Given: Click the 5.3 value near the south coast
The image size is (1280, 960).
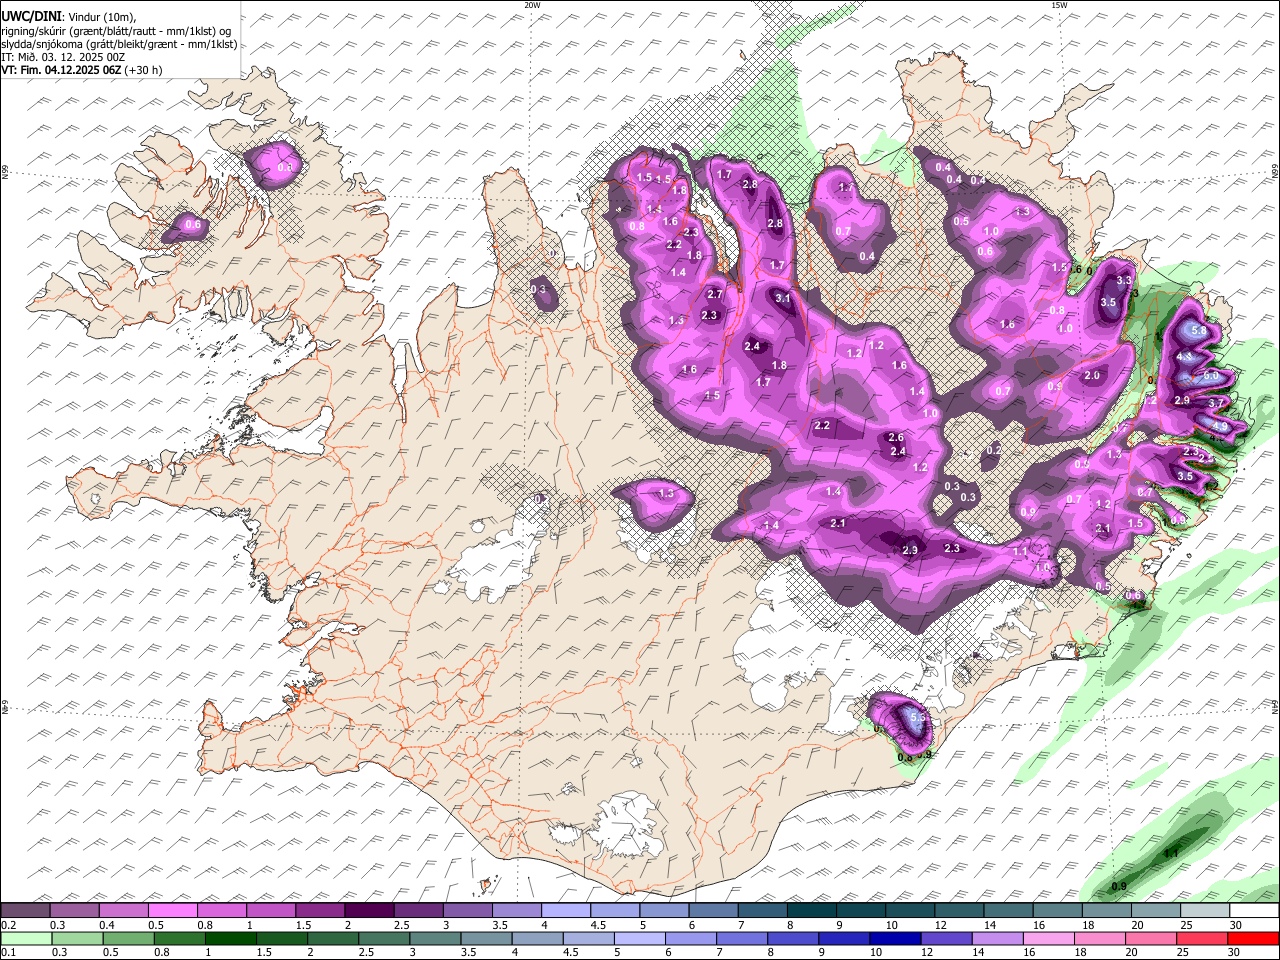Looking at the screenshot, I should click(920, 718).
